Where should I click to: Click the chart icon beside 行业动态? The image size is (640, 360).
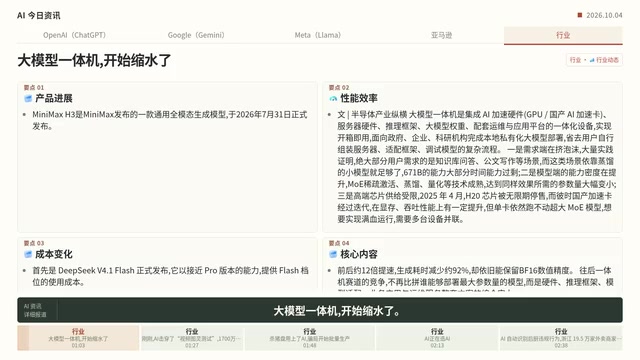coord(592,60)
